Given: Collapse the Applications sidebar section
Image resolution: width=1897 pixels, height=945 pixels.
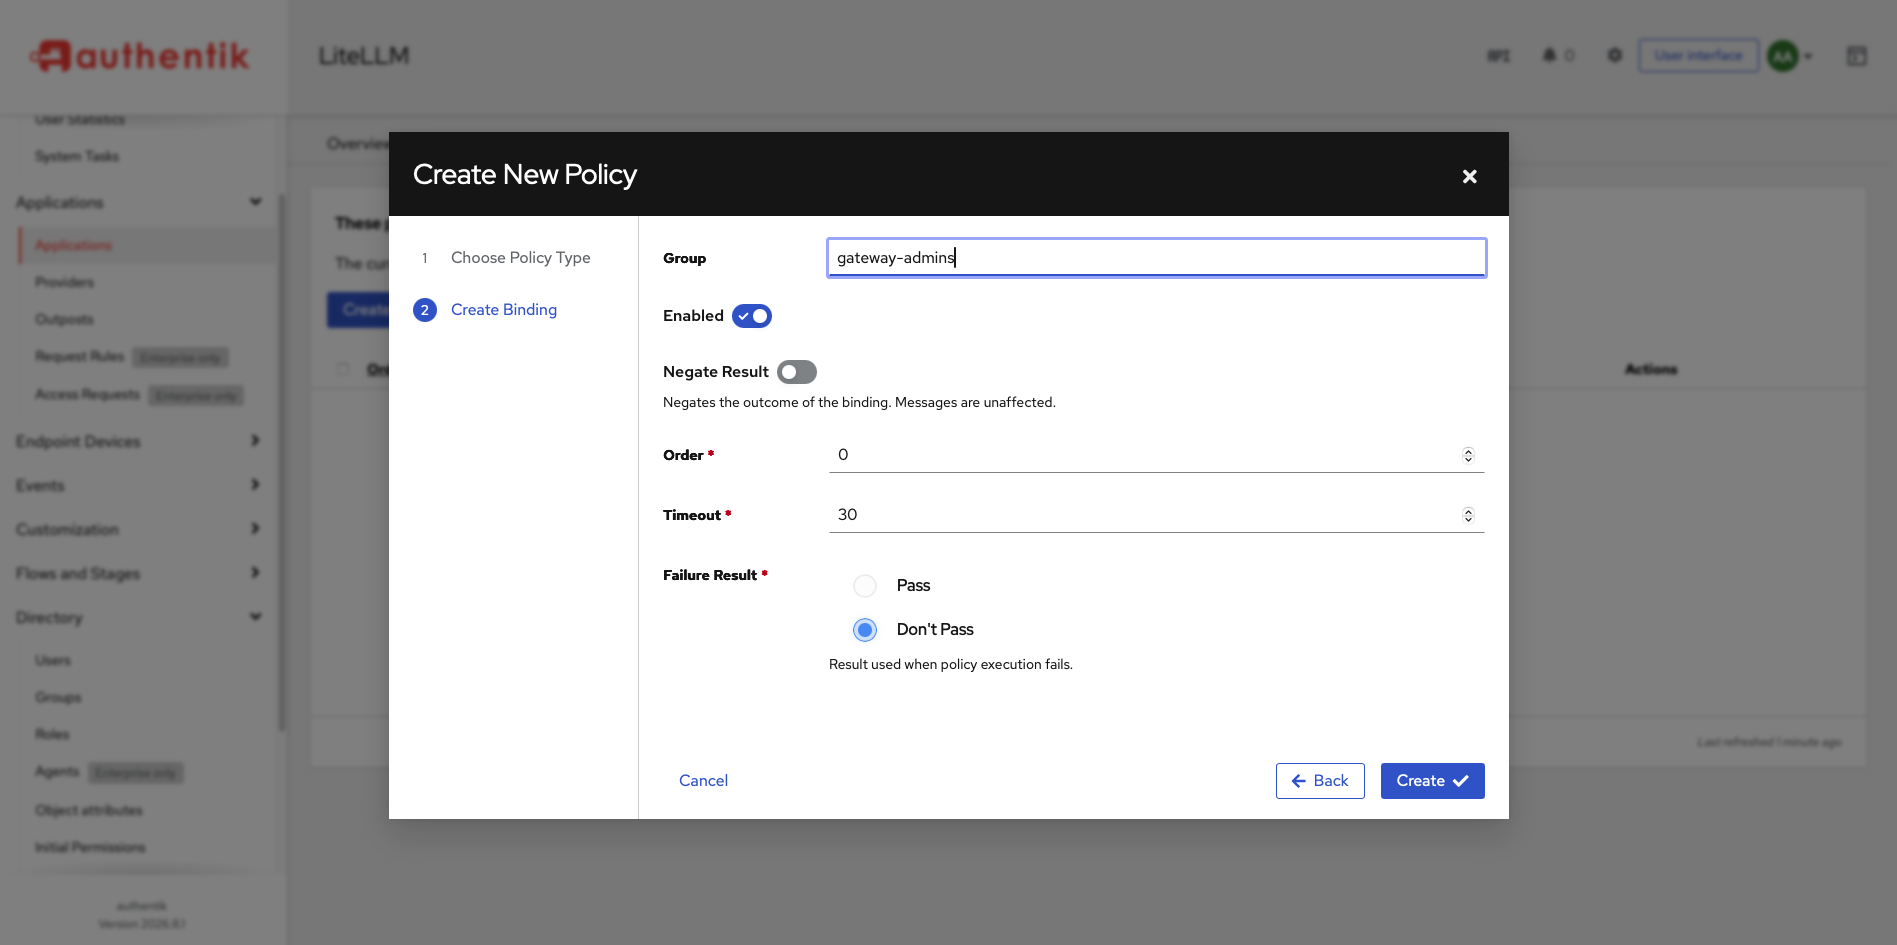Looking at the screenshot, I should point(256,202).
